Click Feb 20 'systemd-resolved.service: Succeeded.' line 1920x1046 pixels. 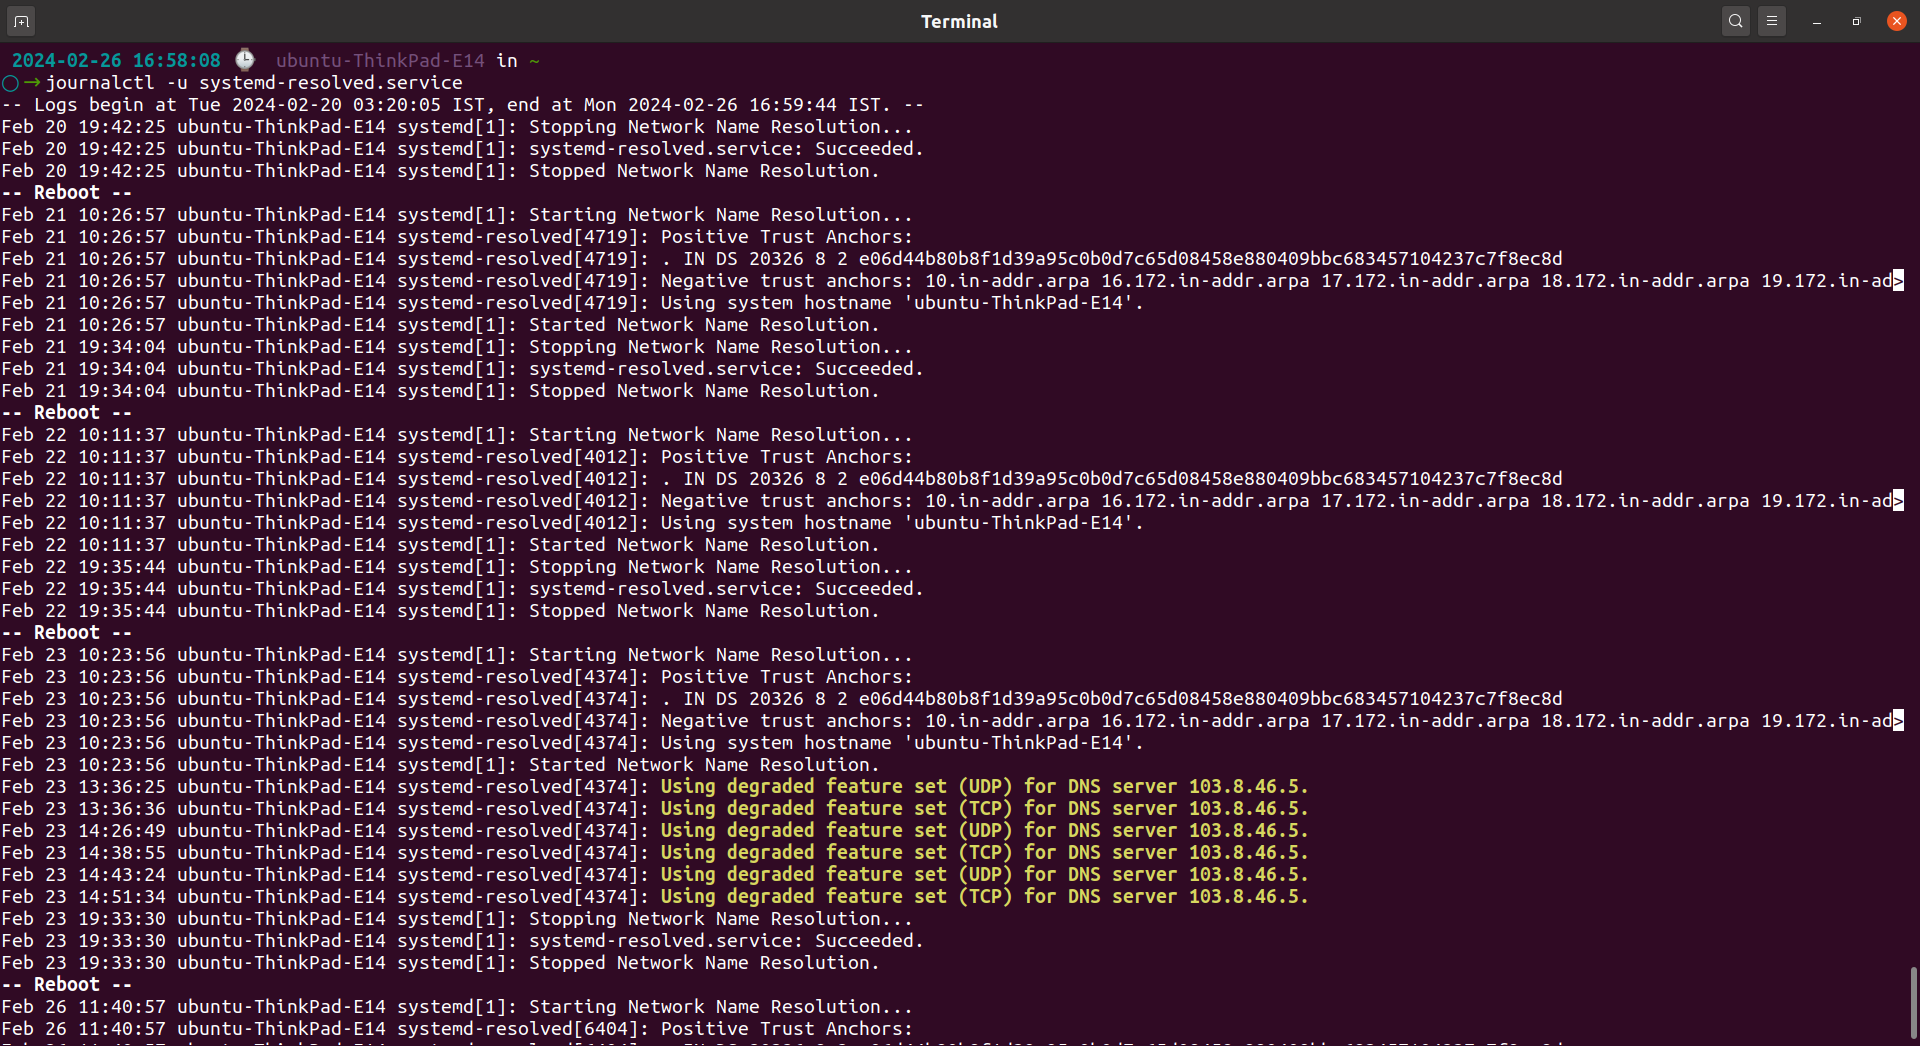462,149
